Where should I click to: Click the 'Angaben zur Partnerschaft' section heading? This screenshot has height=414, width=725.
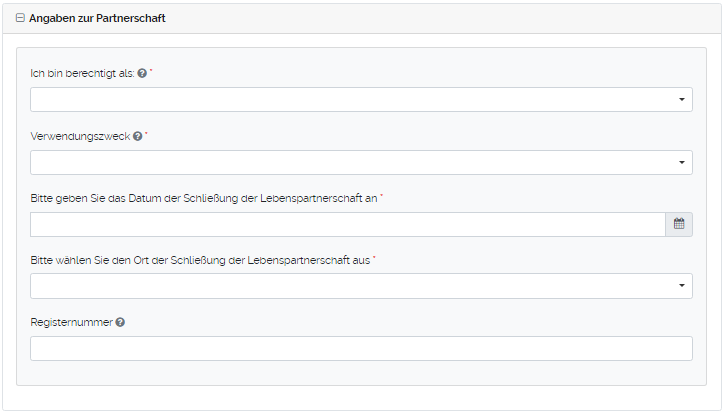(97, 18)
